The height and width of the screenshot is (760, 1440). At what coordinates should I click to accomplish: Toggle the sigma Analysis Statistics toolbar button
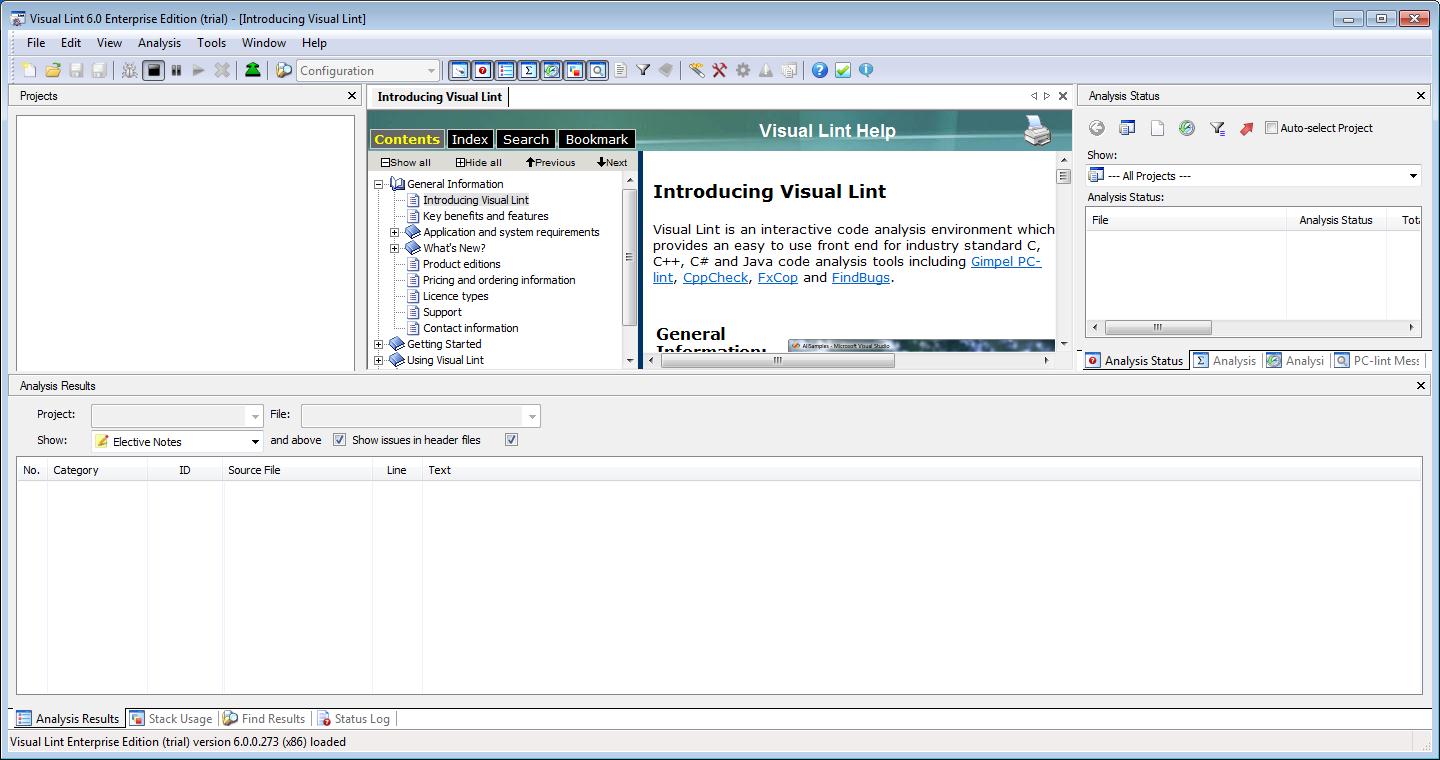(x=528, y=70)
